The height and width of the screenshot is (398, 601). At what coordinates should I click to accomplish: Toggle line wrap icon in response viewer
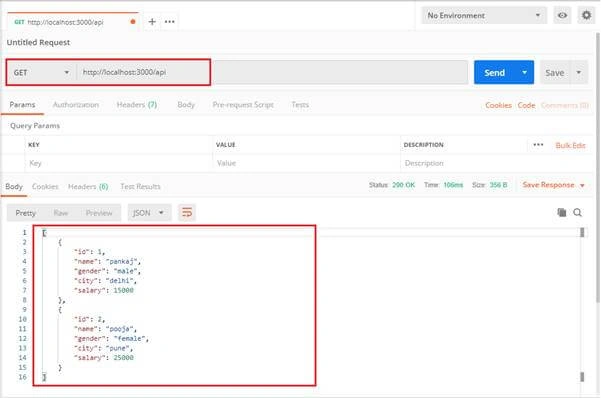tap(187, 212)
